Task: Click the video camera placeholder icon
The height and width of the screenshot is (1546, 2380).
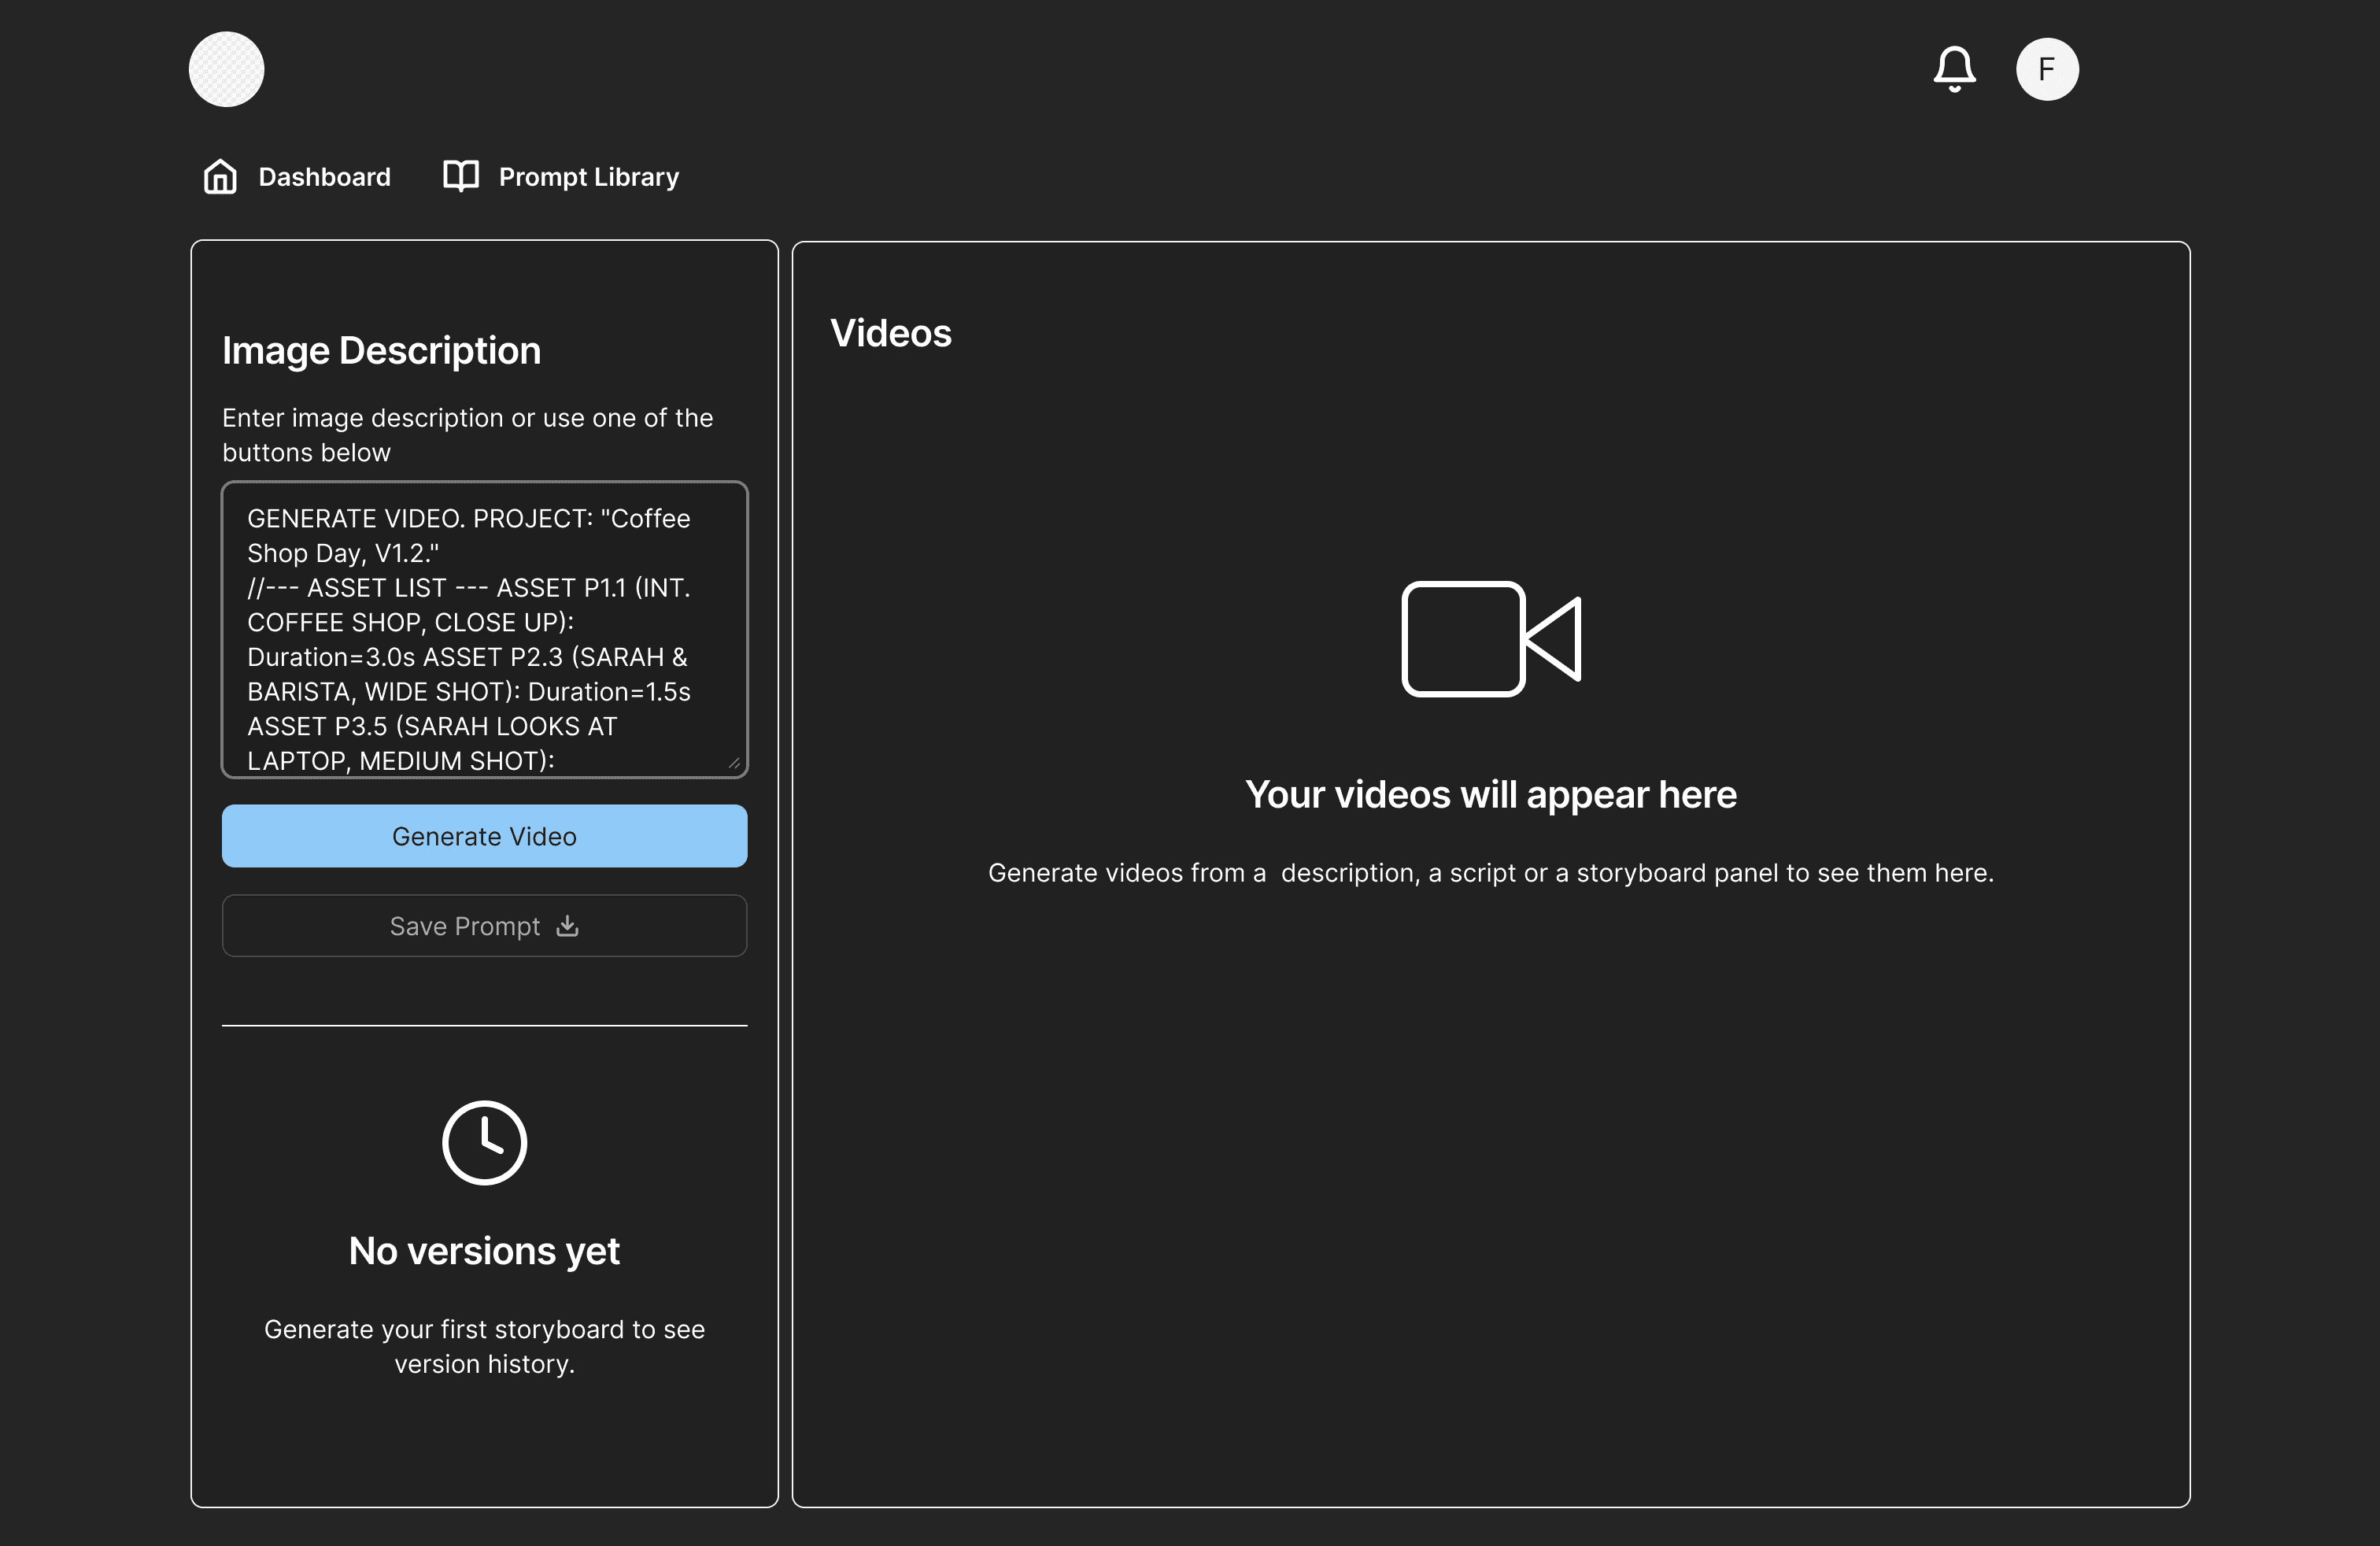Action: tap(1490, 638)
